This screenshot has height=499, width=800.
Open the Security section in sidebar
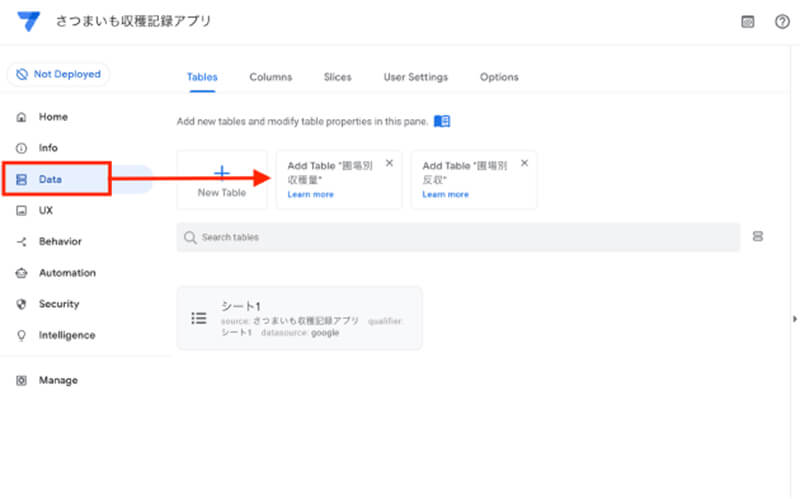click(x=58, y=304)
